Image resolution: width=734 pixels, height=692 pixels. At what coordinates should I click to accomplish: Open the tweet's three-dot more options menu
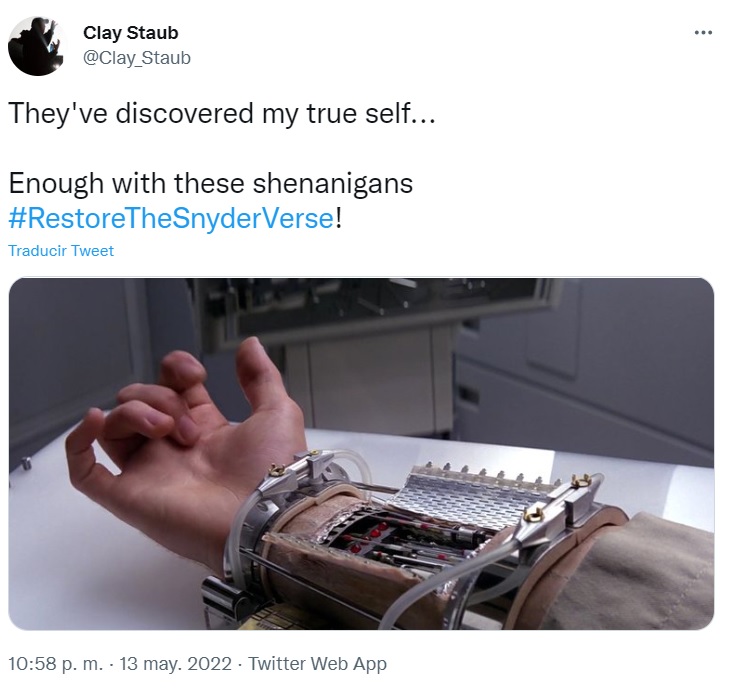[703, 33]
